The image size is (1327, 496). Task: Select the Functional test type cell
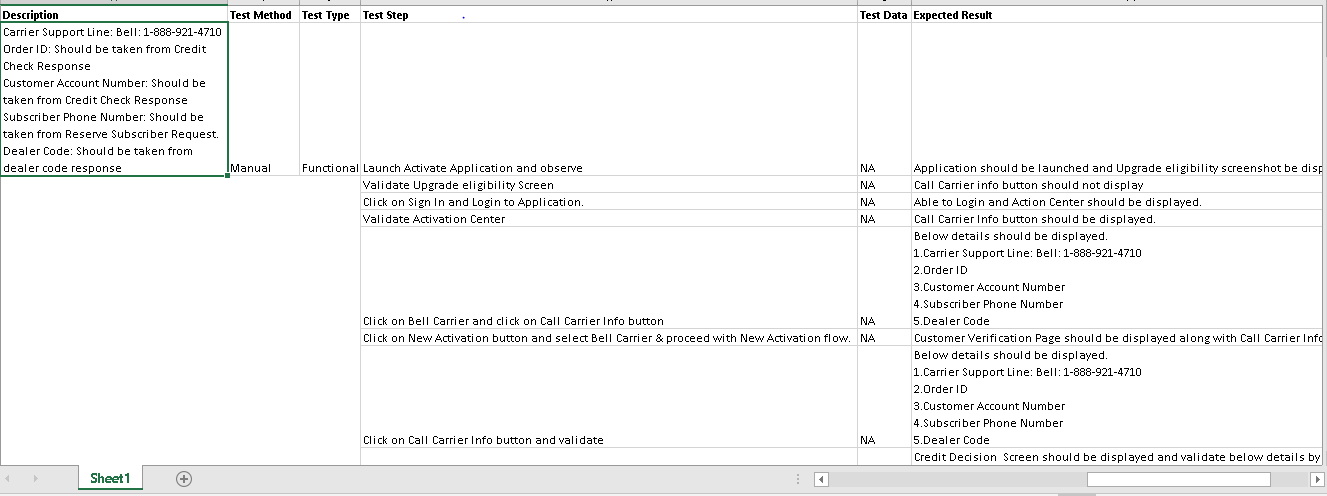[x=330, y=100]
